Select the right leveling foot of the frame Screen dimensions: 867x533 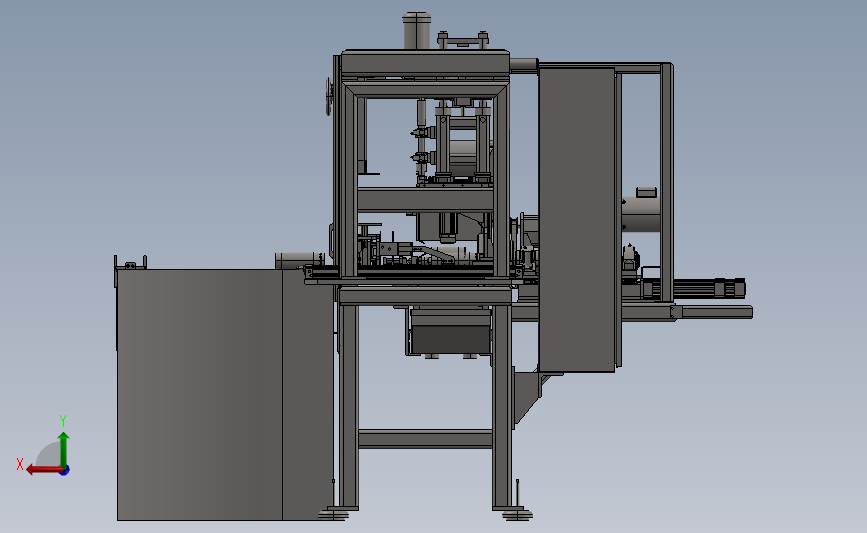pyautogui.click(x=517, y=515)
